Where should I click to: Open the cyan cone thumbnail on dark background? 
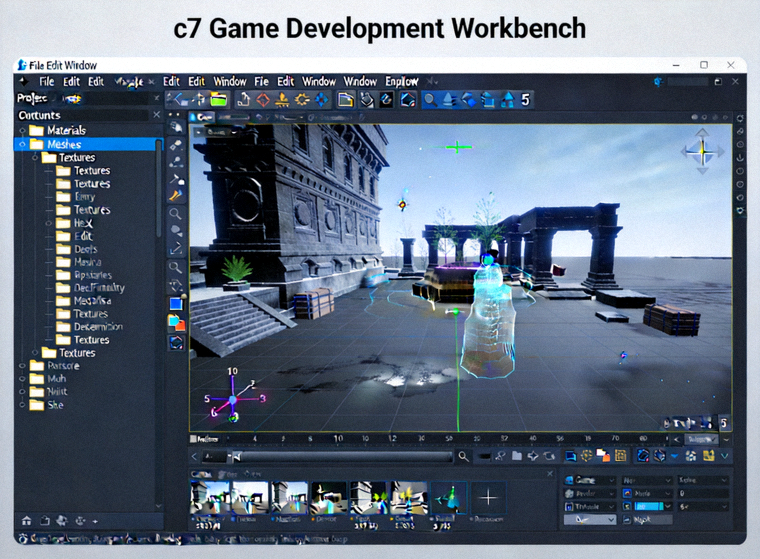(x=449, y=498)
